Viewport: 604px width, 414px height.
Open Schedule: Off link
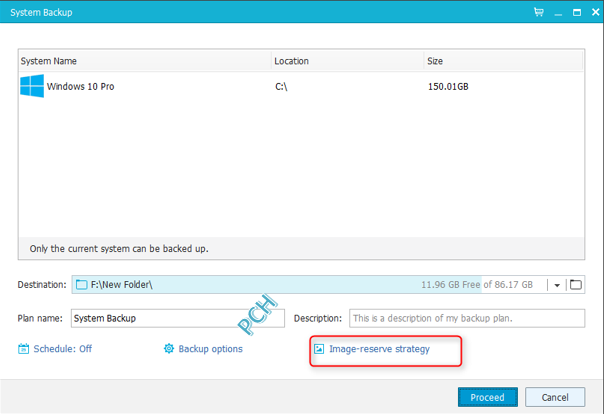[63, 349]
